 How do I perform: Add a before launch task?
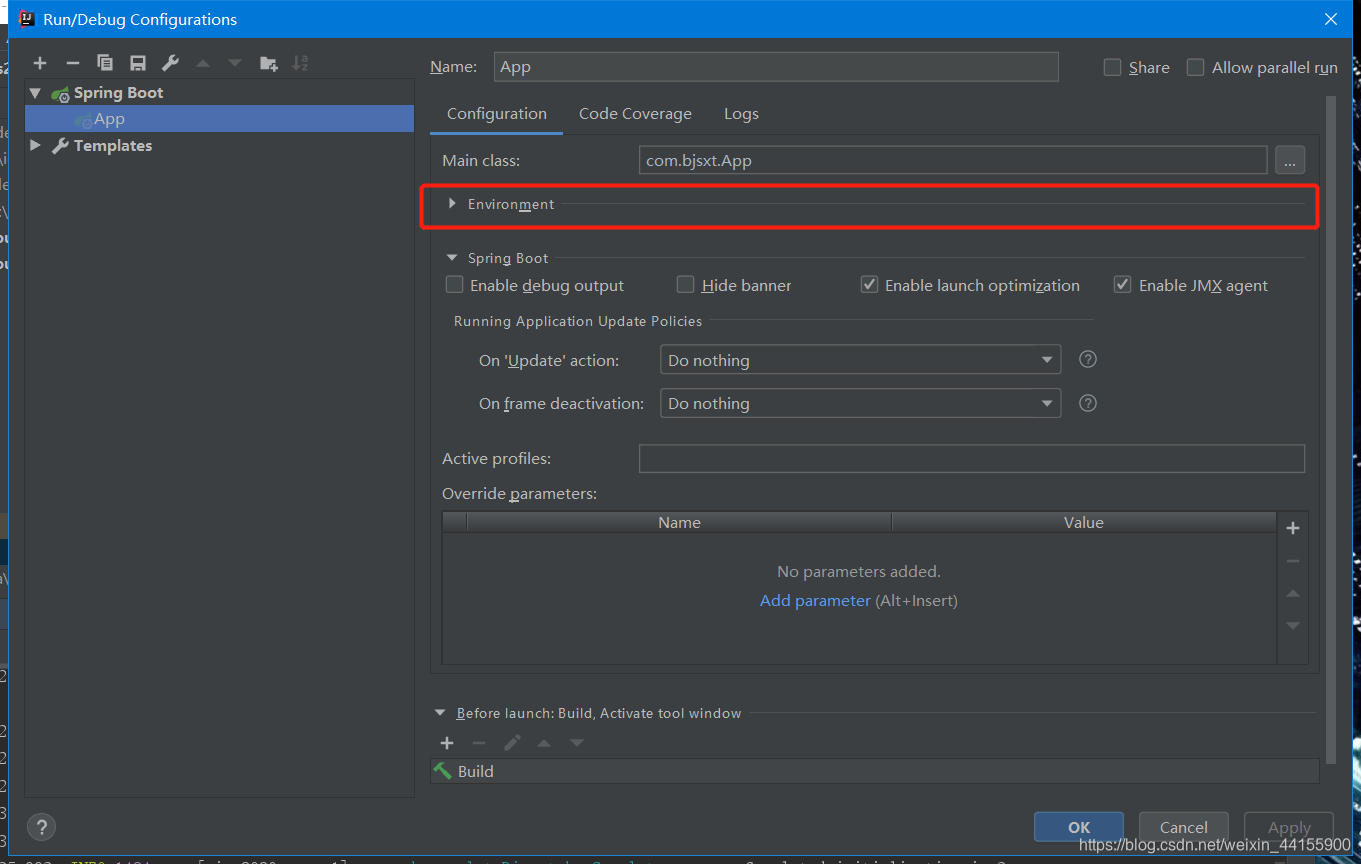tap(447, 743)
